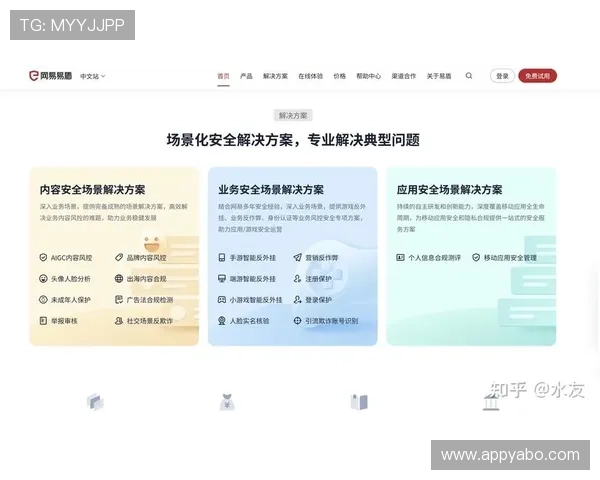The width and height of the screenshot is (600, 480).
Task: Click the ID card icon beside 个人信息合规测评
Action: pyautogui.click(x=400, y=257)
